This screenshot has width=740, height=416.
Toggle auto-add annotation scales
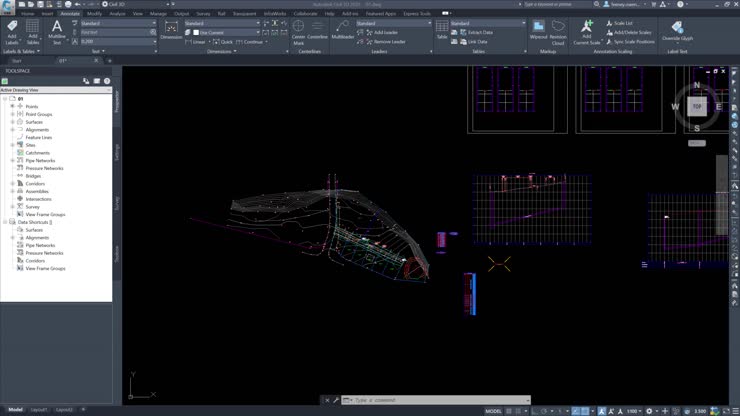611,411
